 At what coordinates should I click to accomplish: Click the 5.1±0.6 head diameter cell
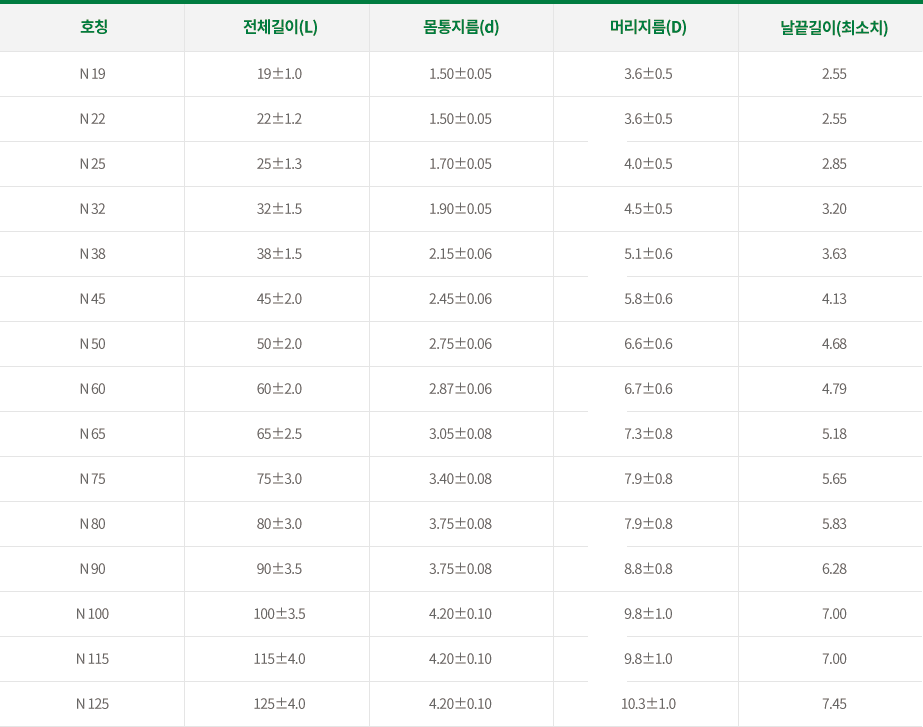648,254
